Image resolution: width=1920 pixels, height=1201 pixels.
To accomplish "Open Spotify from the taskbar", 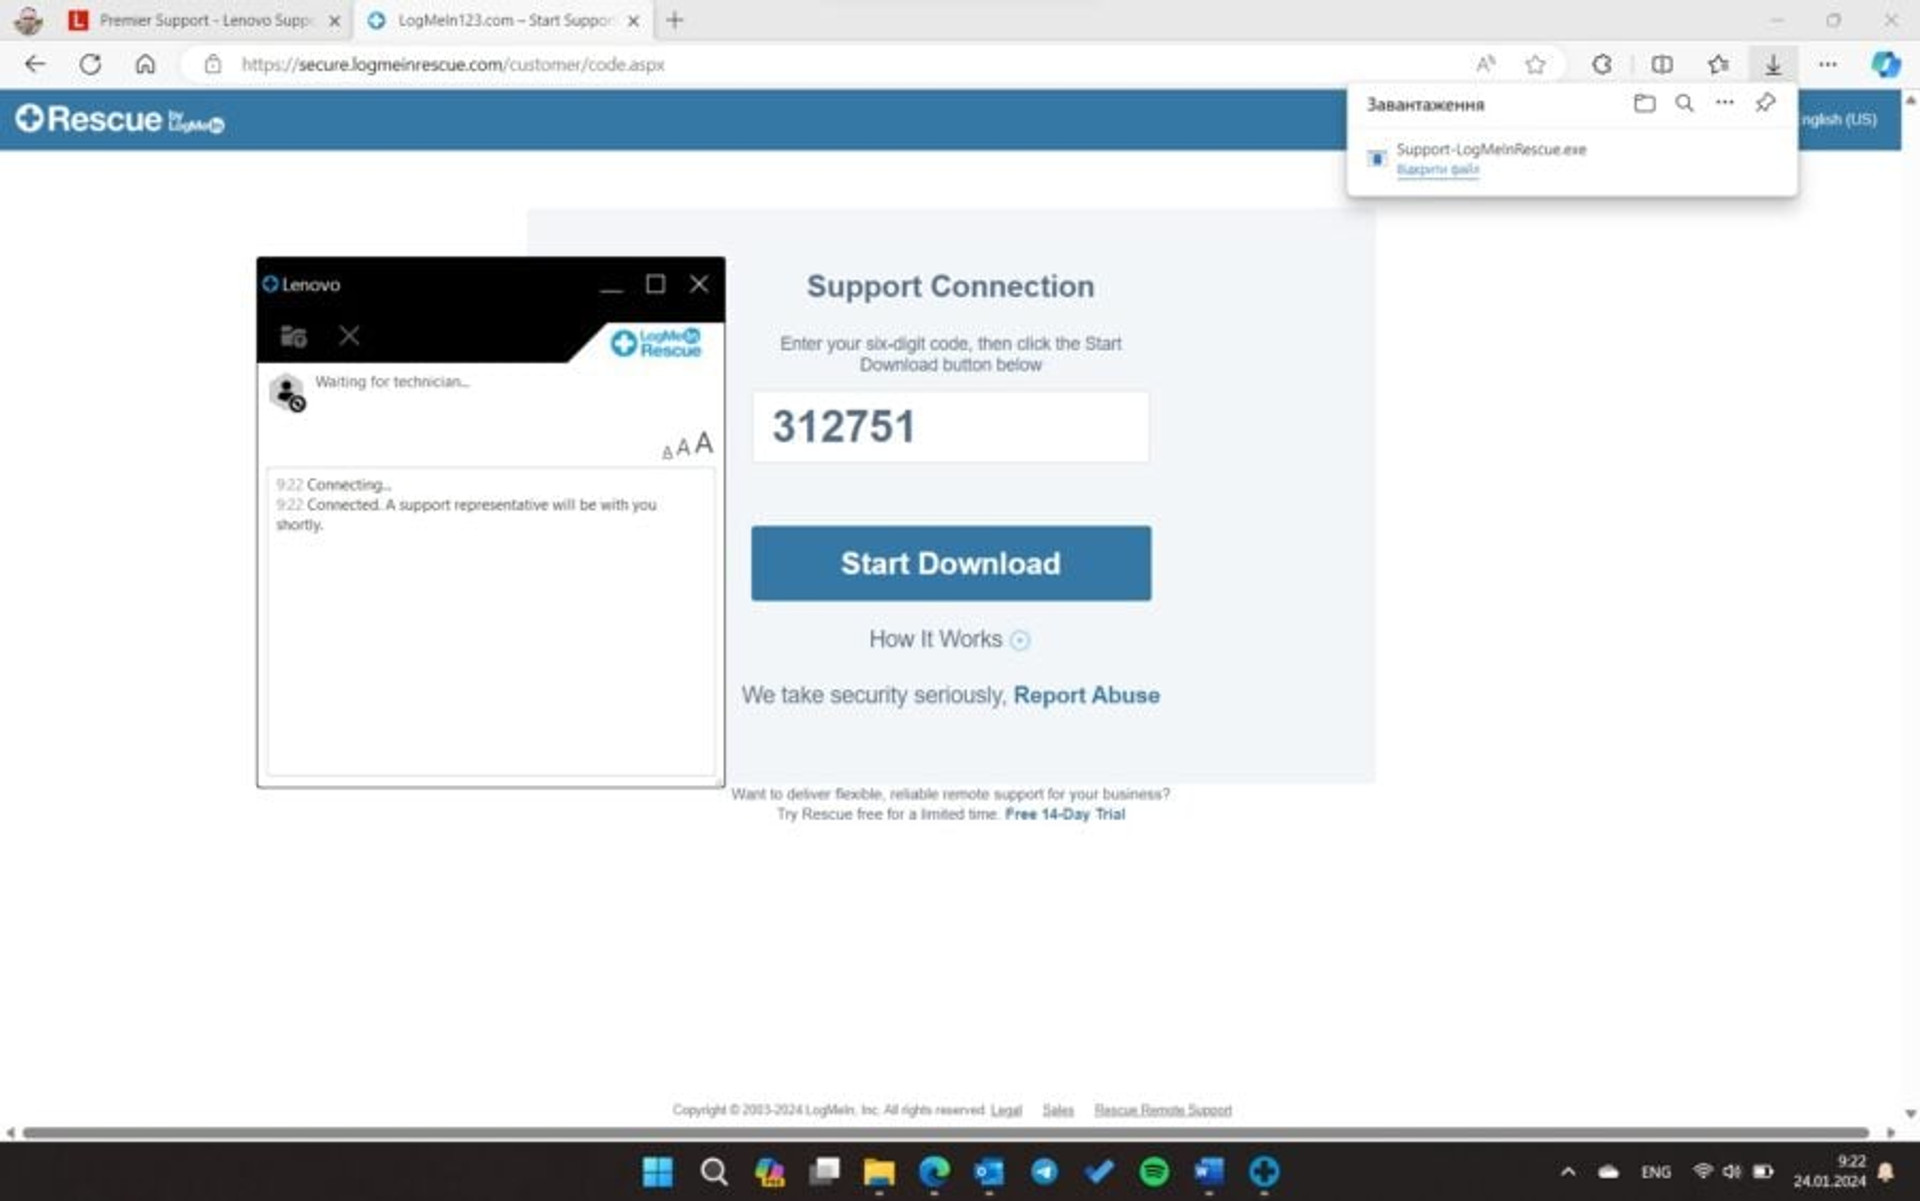I will pyautogui.click(x=1154, y=1172).
